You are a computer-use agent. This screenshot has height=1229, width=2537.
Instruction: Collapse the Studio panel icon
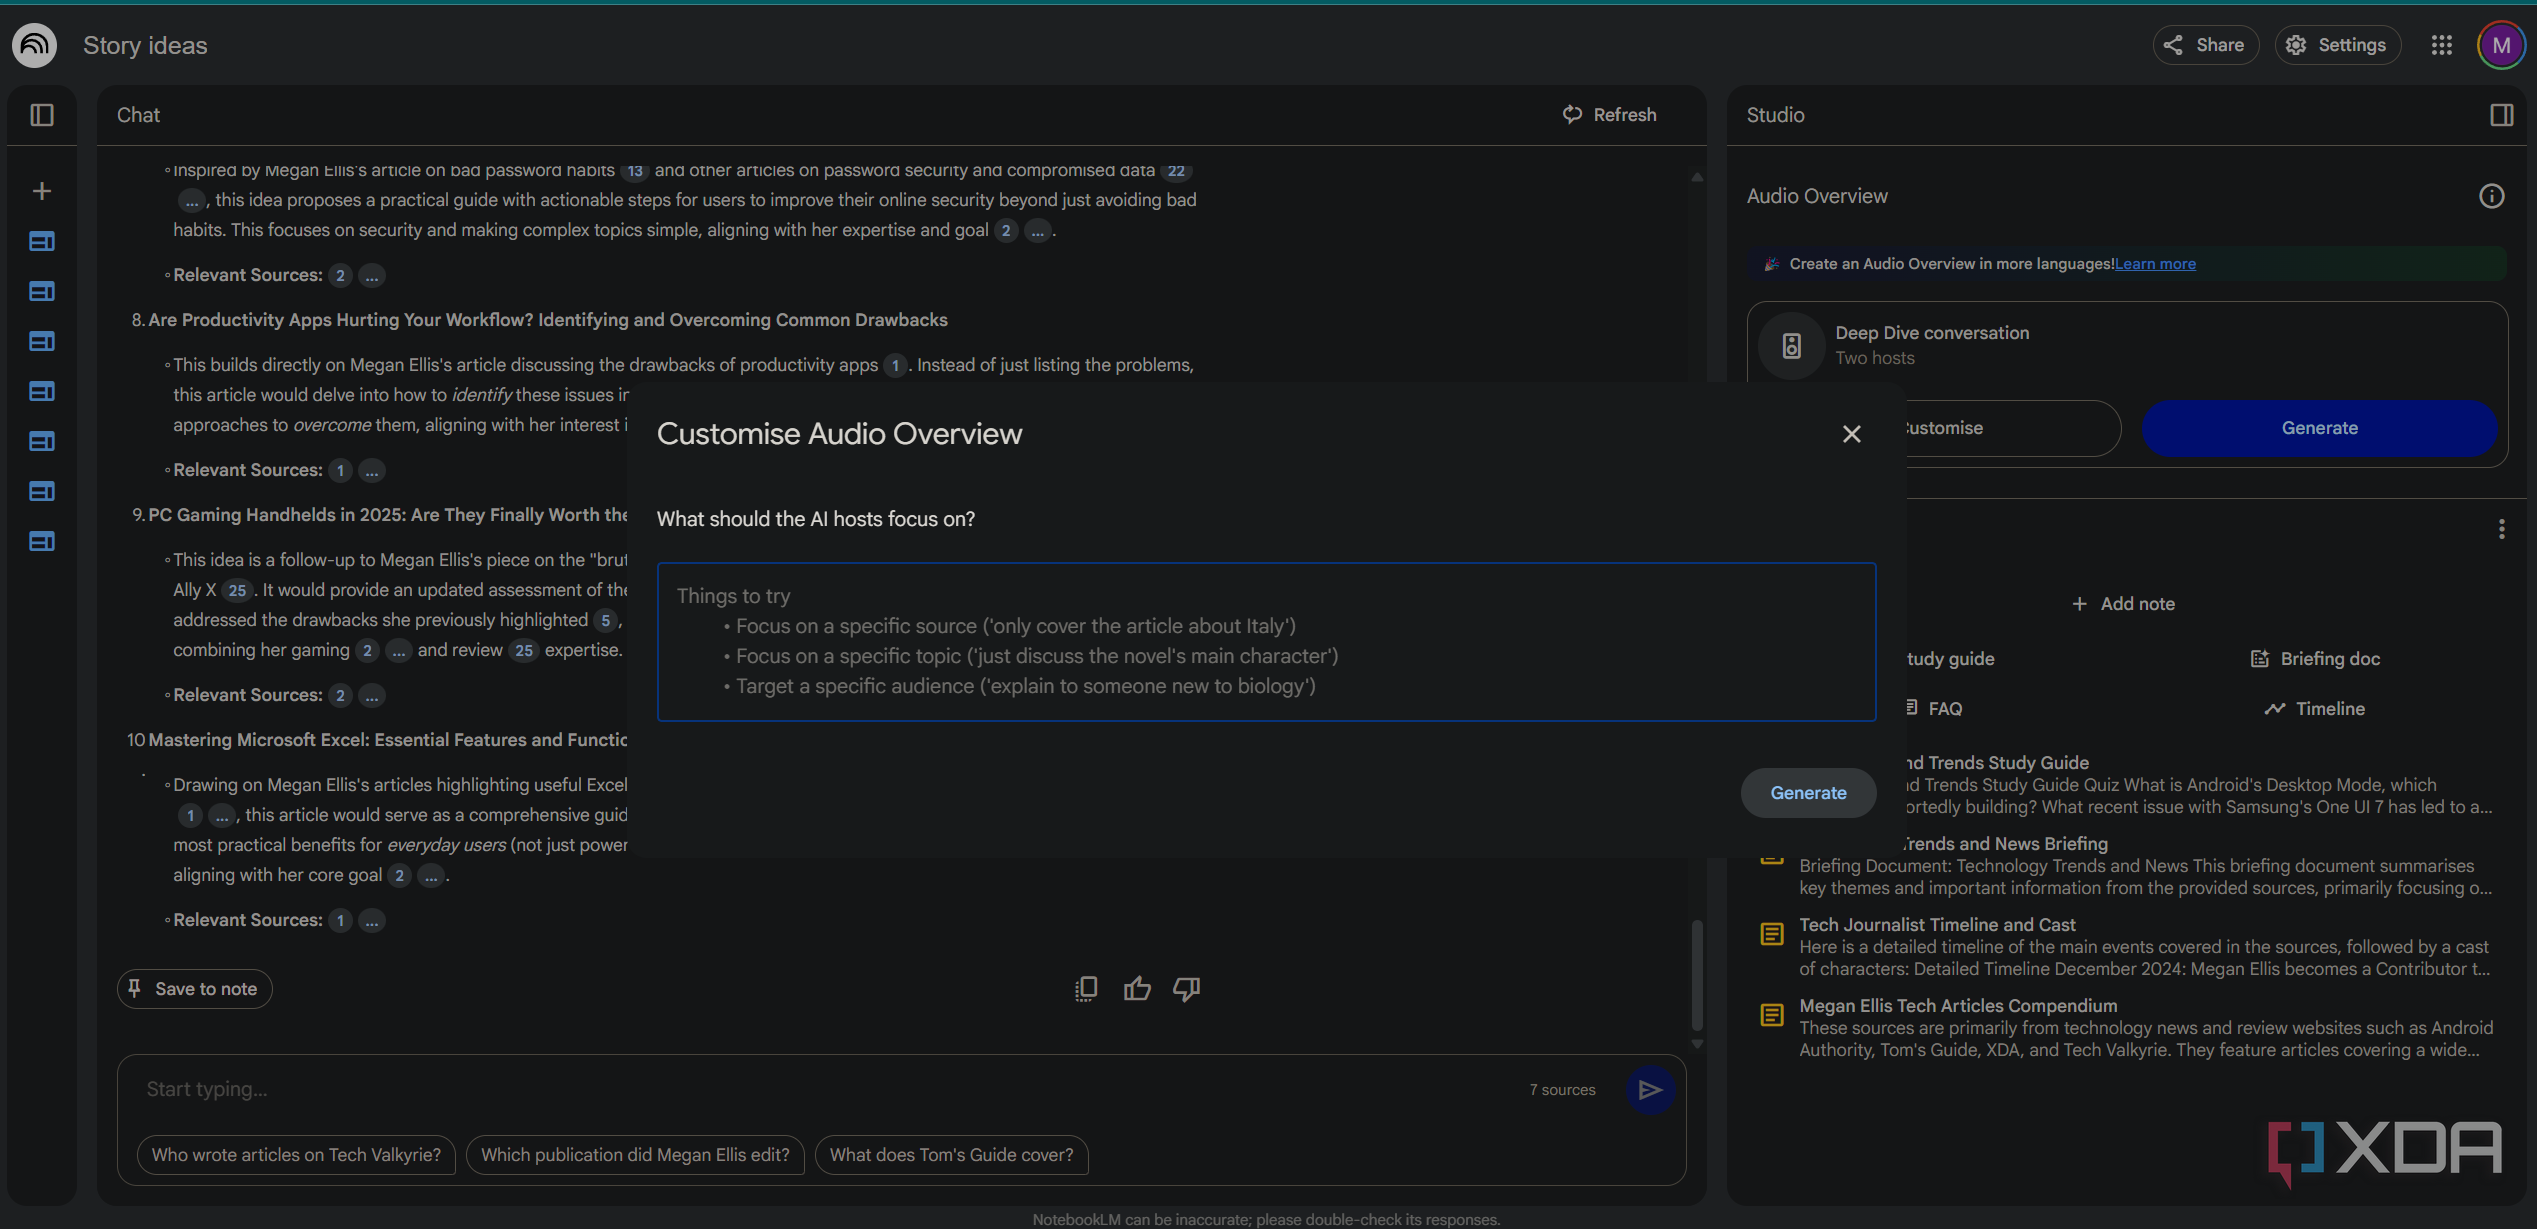click(x=2501, y=115)
